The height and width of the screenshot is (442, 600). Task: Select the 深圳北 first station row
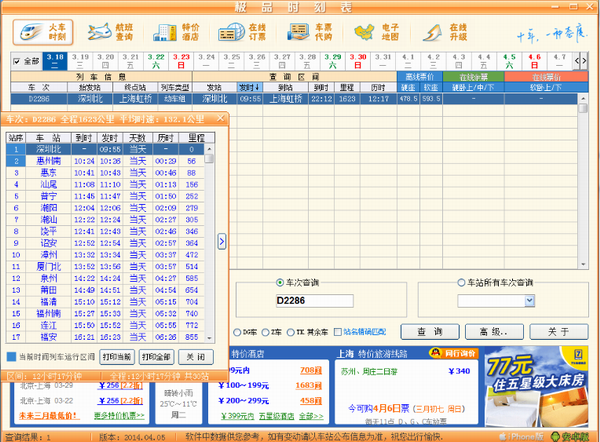tap(105, 149)
